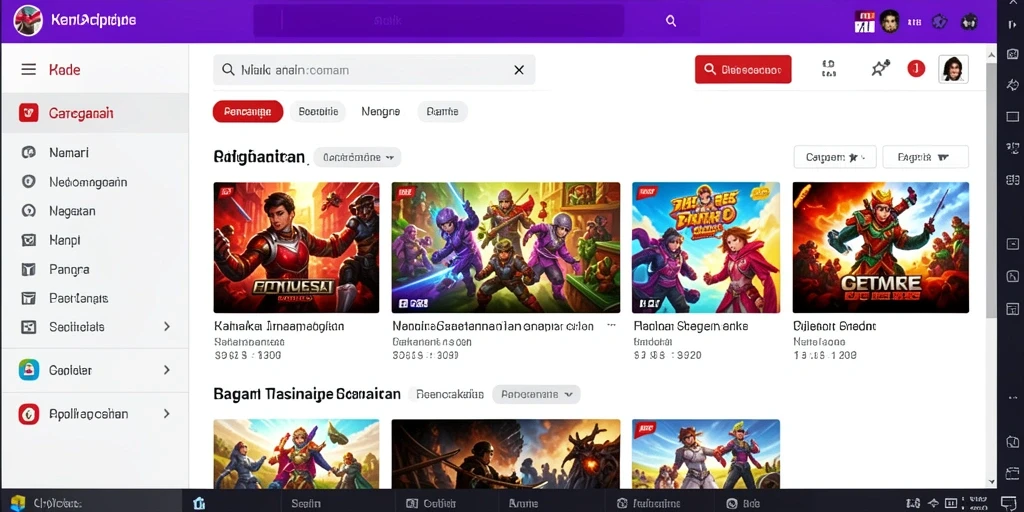The width and height of the screenshot is (1024, 512).
Task: Open the Peloerante dropdown in second section
Action: (536, 394)
